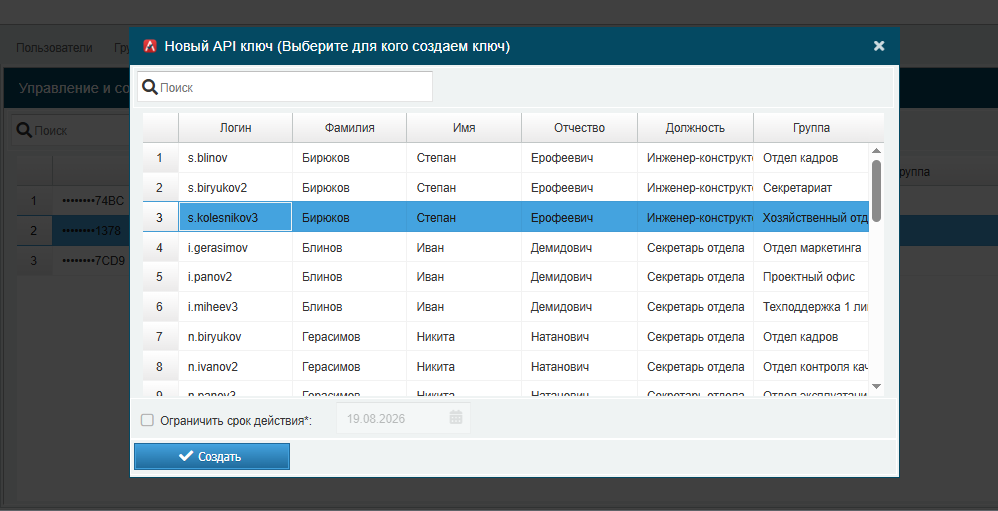Click background search magnifier icon
Image resolution: width=998 pixels, height=511 pixels.
tap(24, 130)
